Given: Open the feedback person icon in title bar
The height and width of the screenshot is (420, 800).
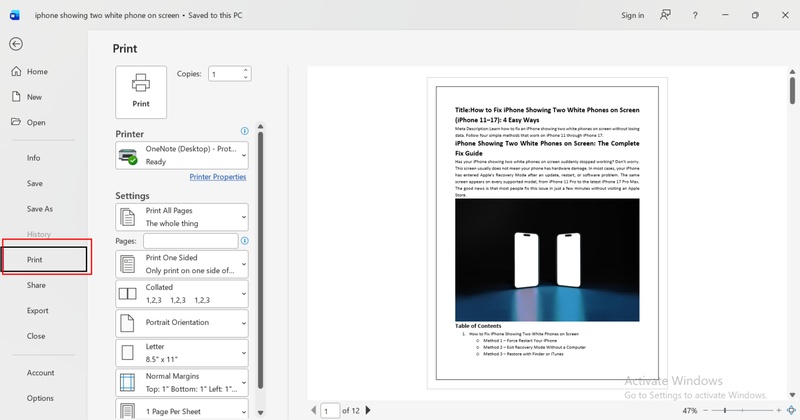Looking at the screenshot, I should (665, 15).
